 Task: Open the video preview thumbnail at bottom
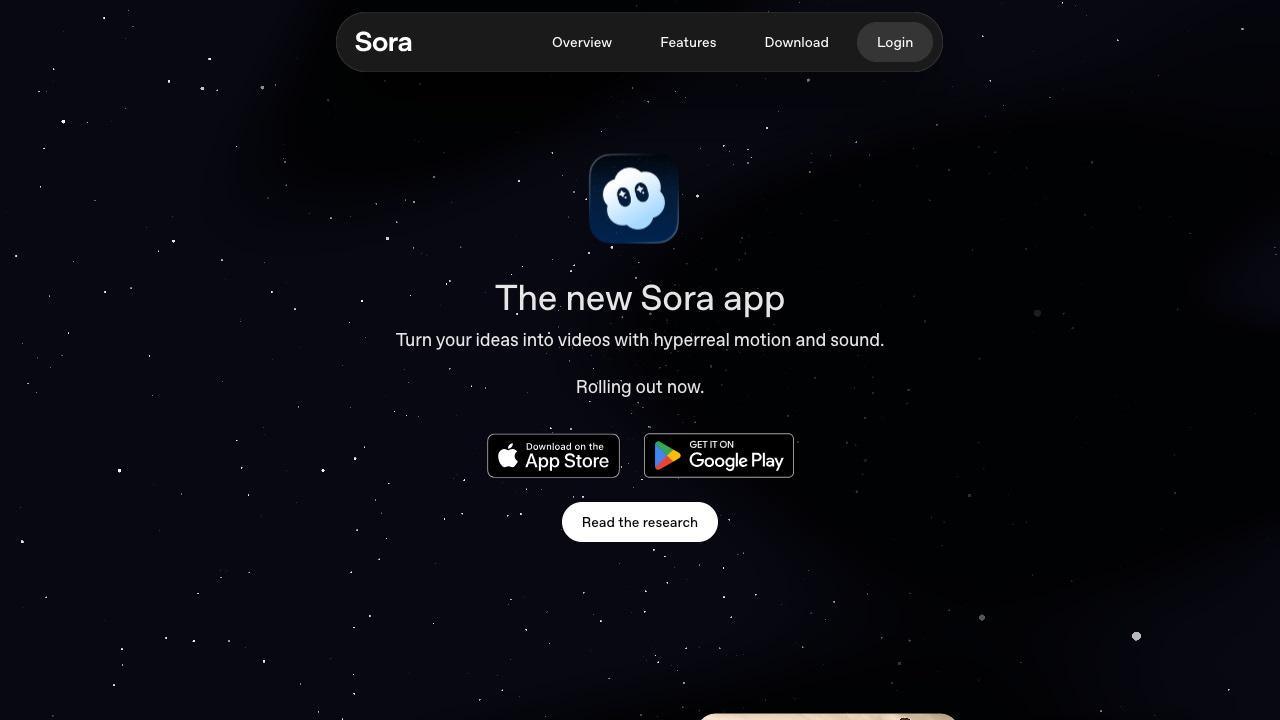827,716
